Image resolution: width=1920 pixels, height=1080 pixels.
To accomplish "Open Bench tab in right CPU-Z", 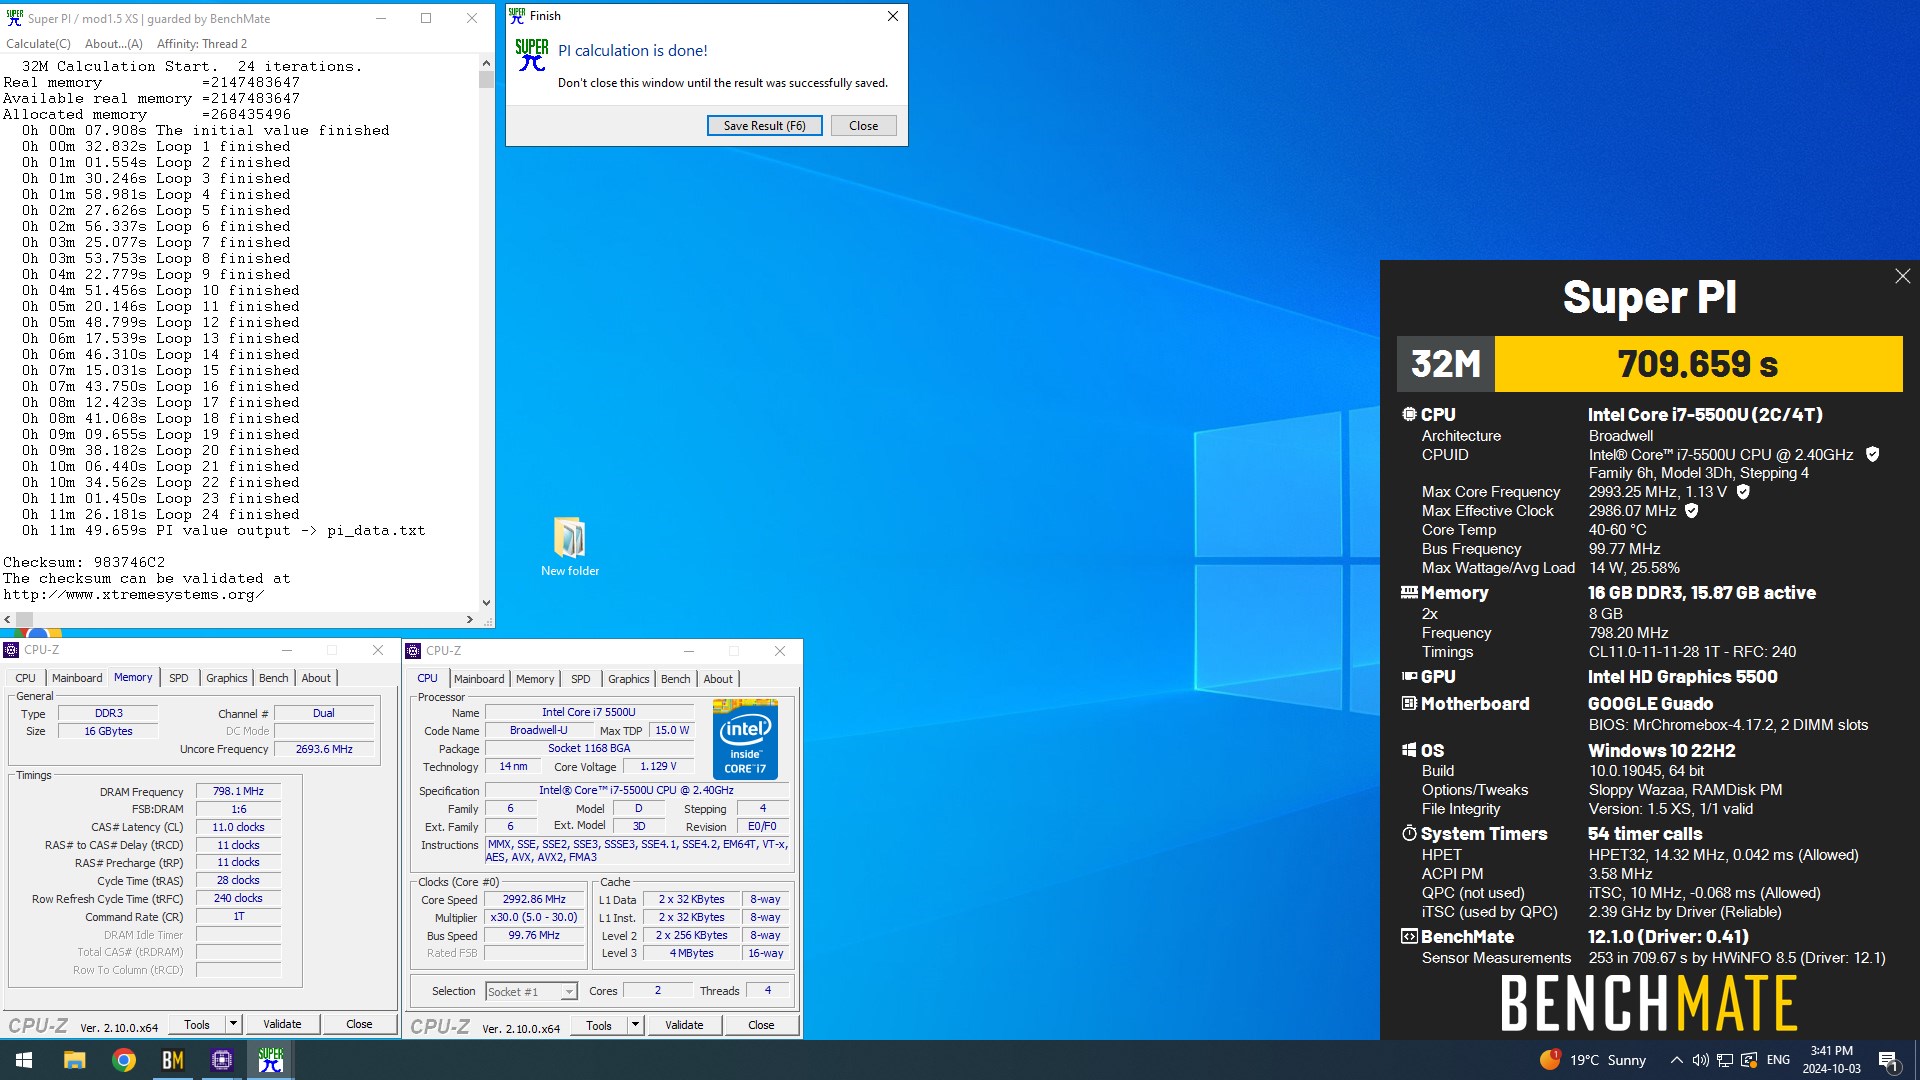I will click(x=676, y=679).
